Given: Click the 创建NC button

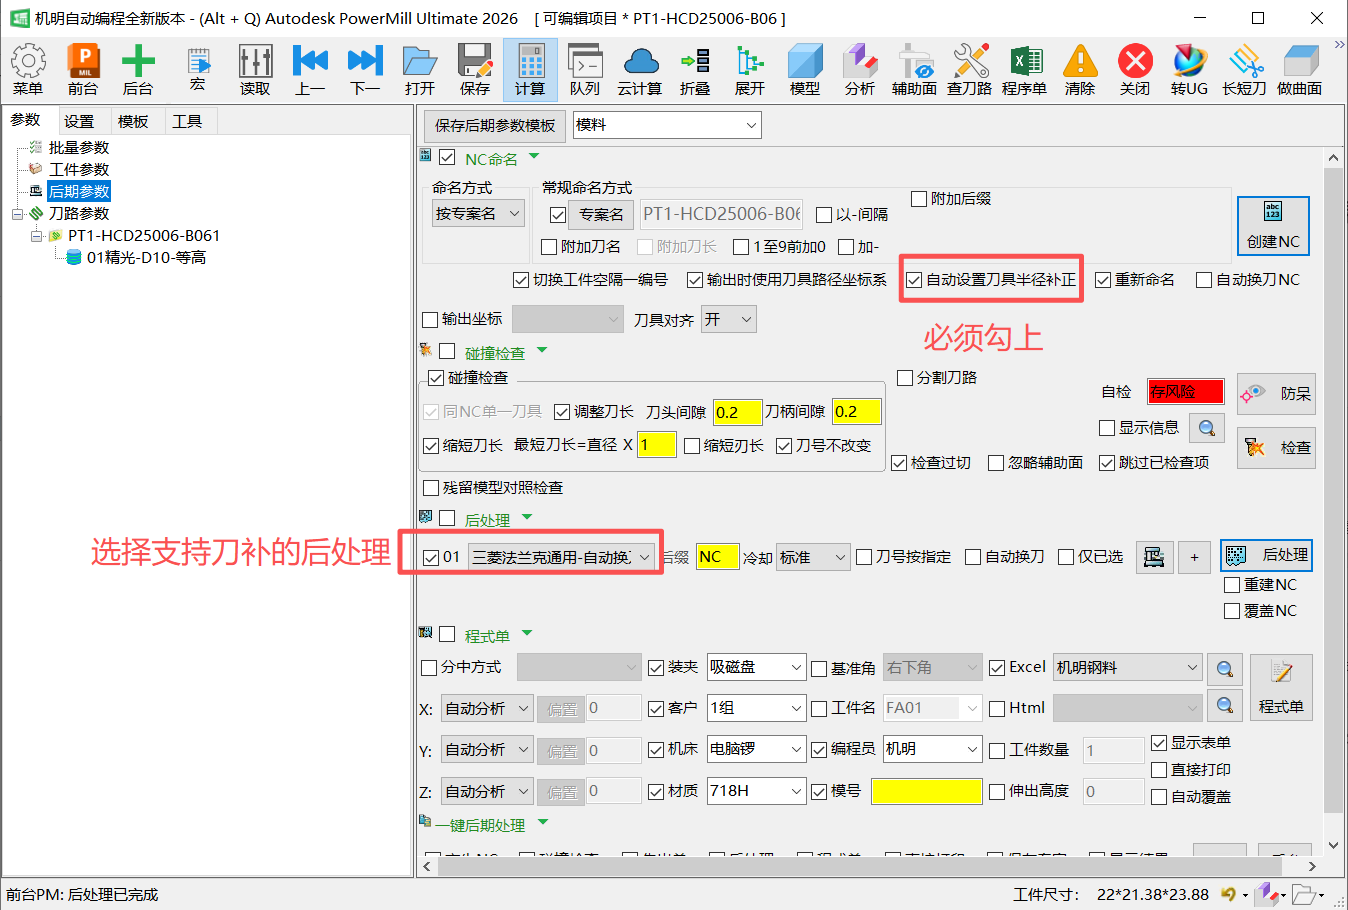Looking at the screenshot, I should click(x=1273, y=226).
